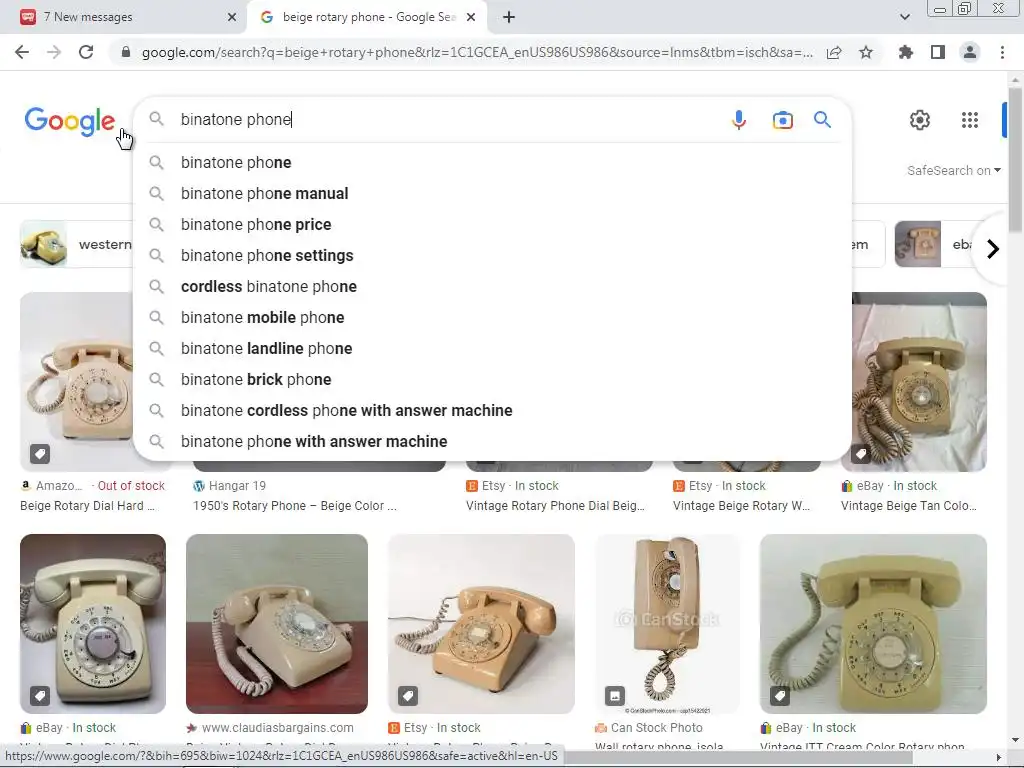Go back to previous page
The width and height of the screenshot is (1024, 768).
(22, 52)
